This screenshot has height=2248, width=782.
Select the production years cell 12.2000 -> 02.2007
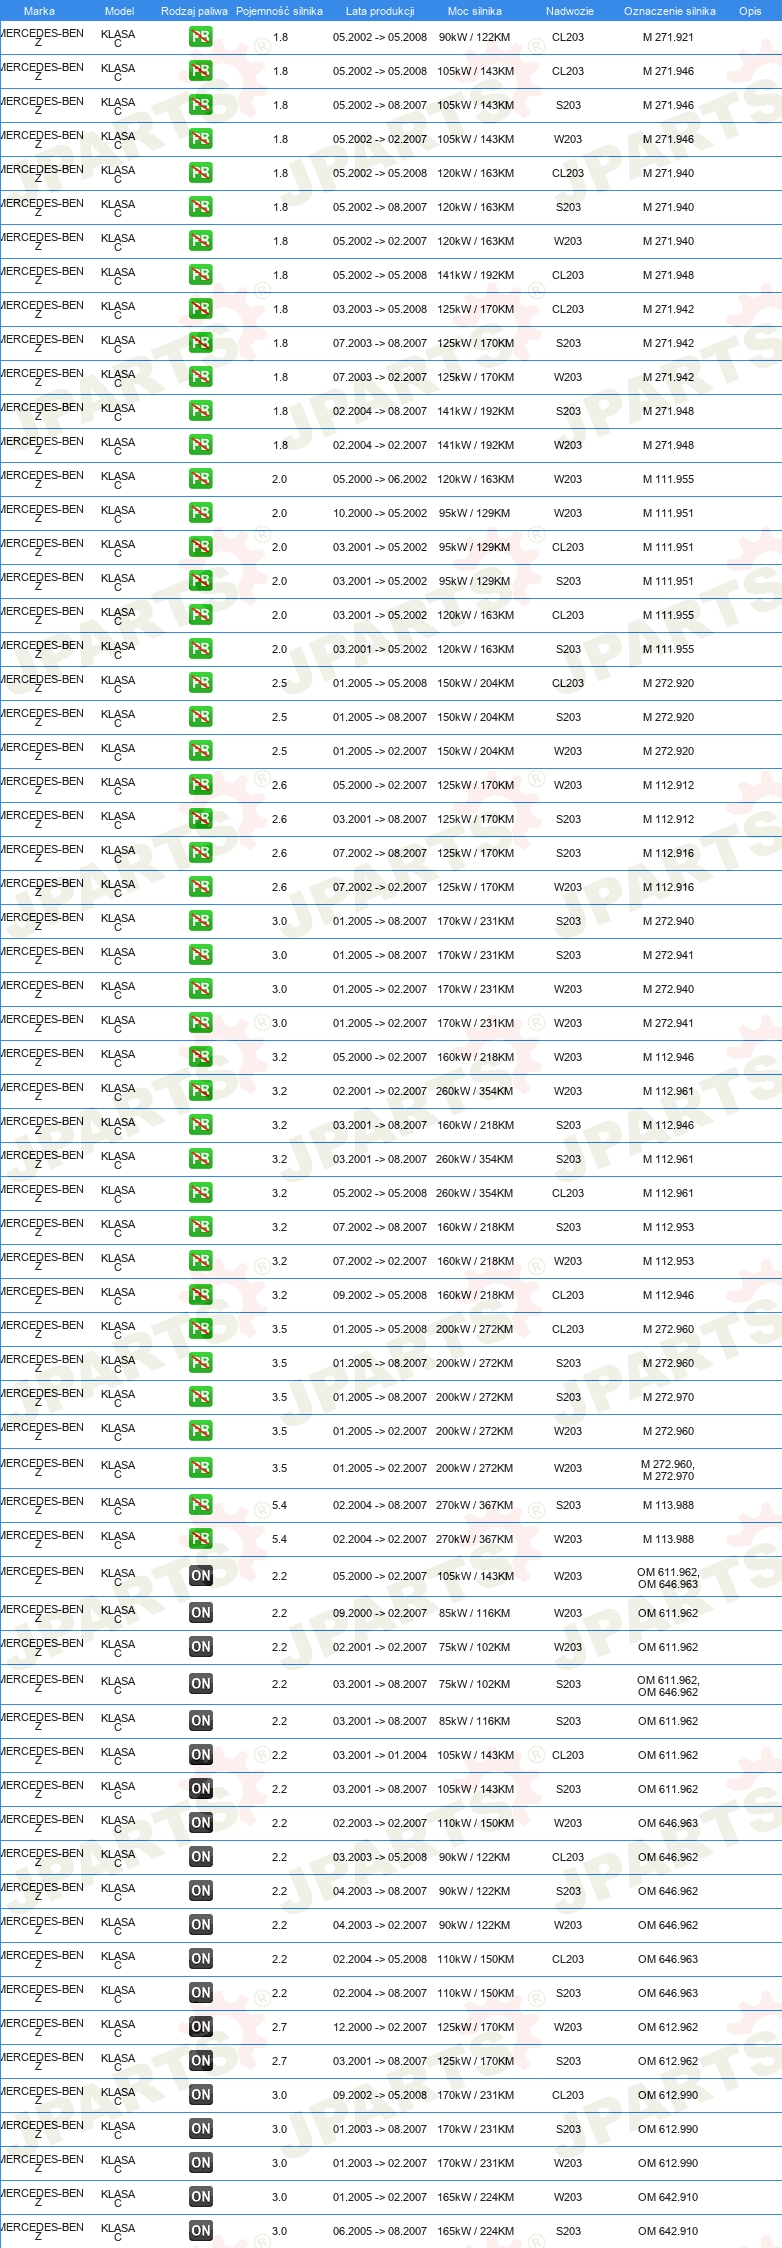(380, 2027)
